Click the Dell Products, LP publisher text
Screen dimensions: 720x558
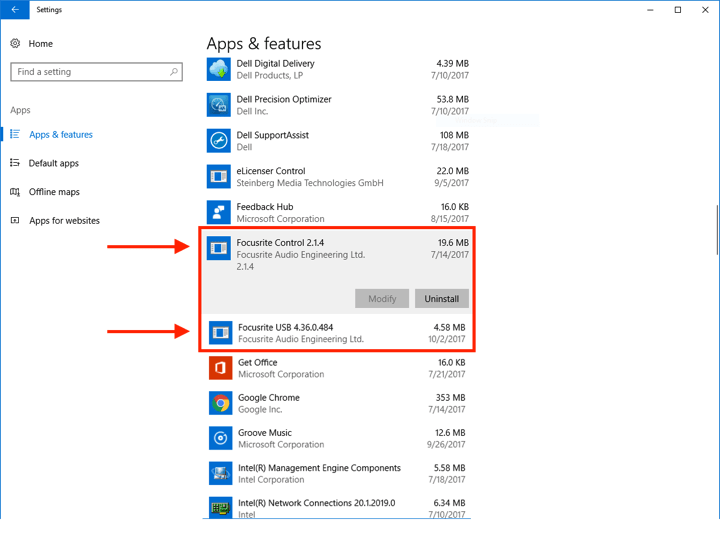coord(270,75)
